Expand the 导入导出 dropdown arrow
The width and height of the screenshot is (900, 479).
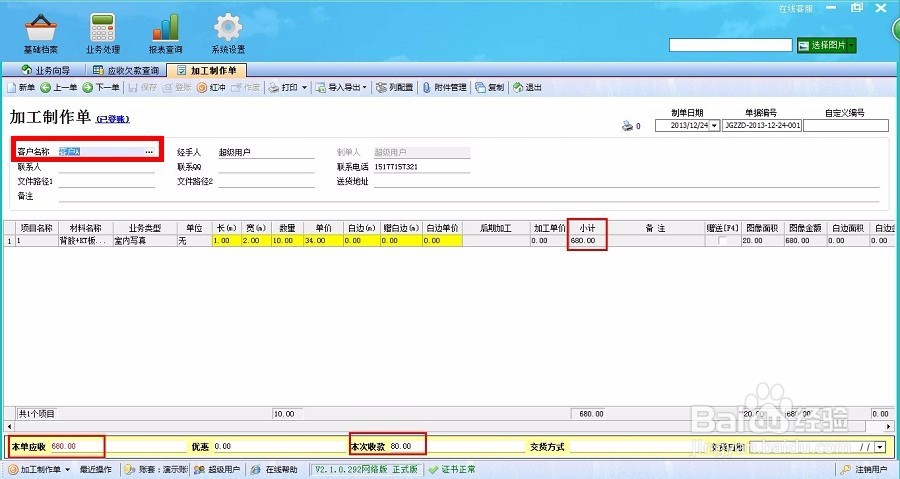coord(364,88)
